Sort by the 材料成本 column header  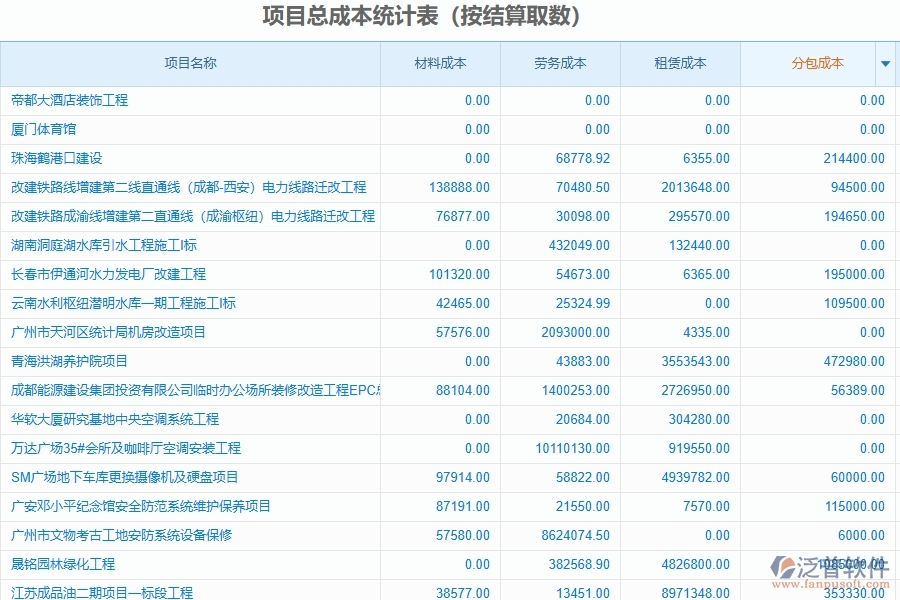point(438,63)
